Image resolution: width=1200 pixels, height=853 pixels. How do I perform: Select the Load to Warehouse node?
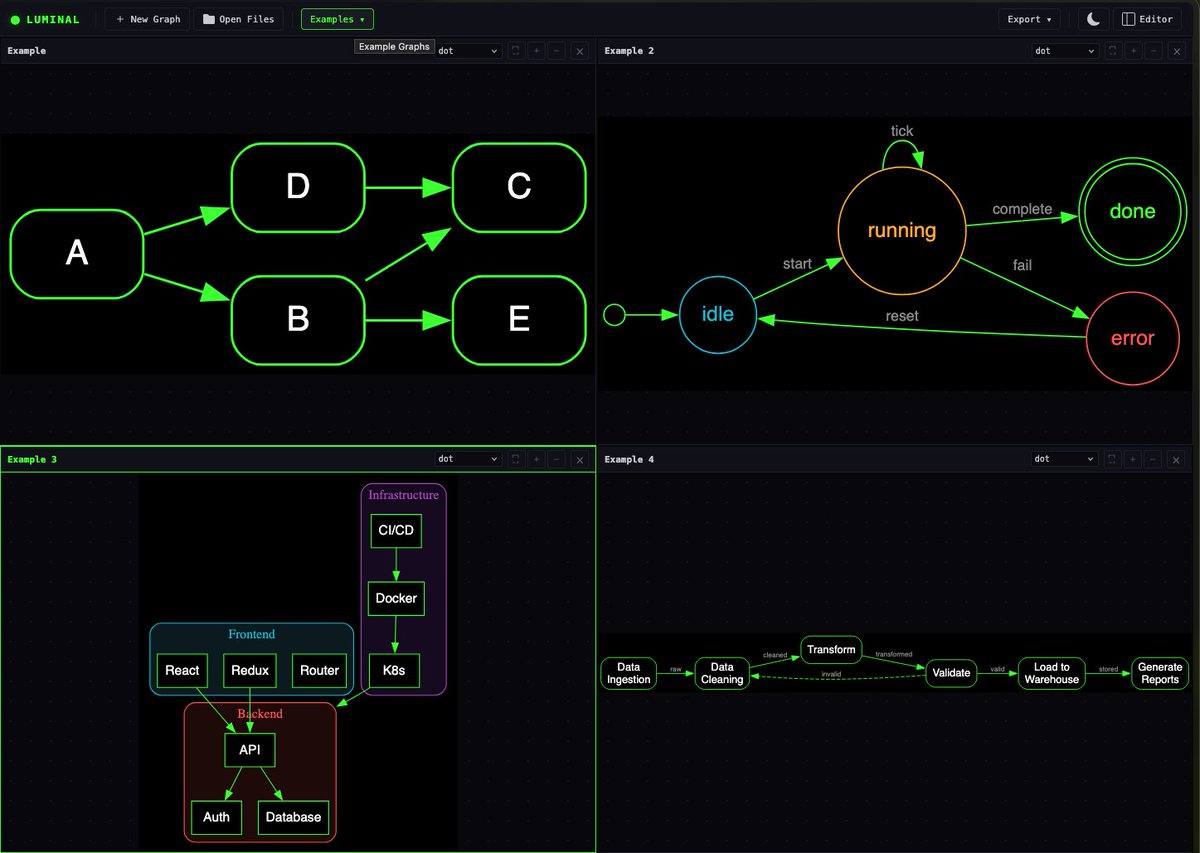(1051, 673)
